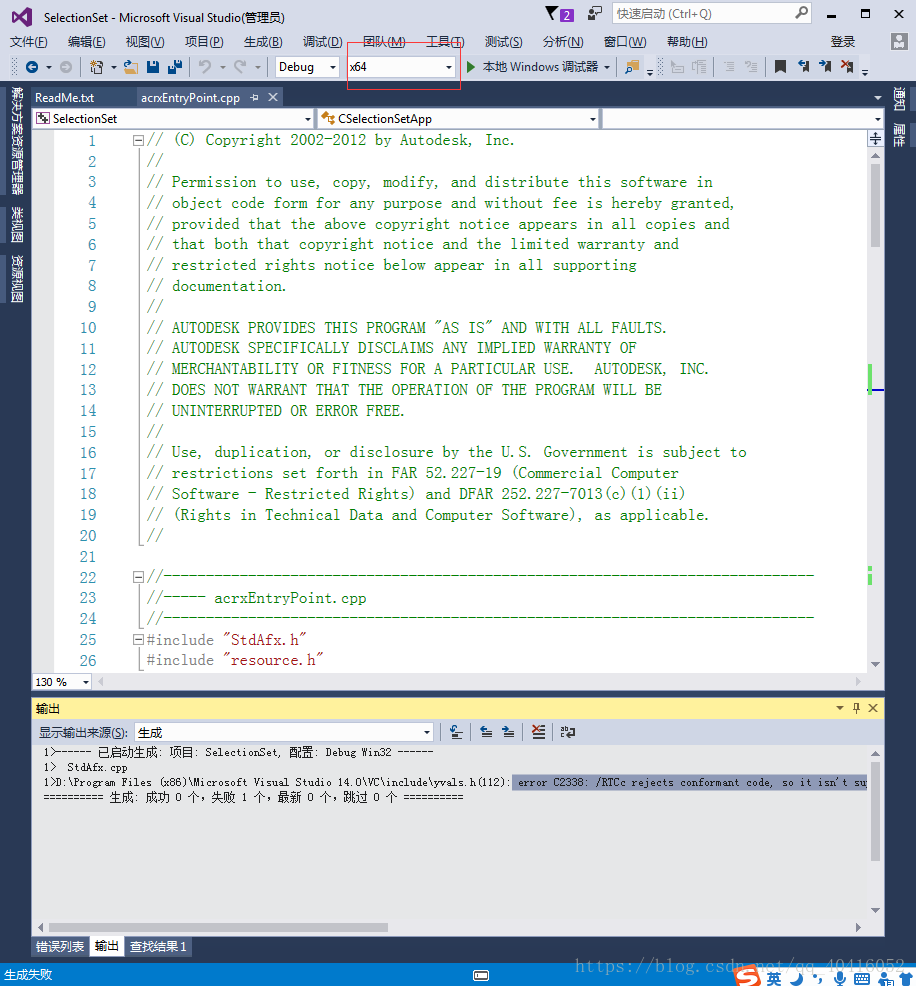This screenshot has height=986, width=916.
Task: Open the Debug configuration dropdown
Action: [x=307, y=67]
